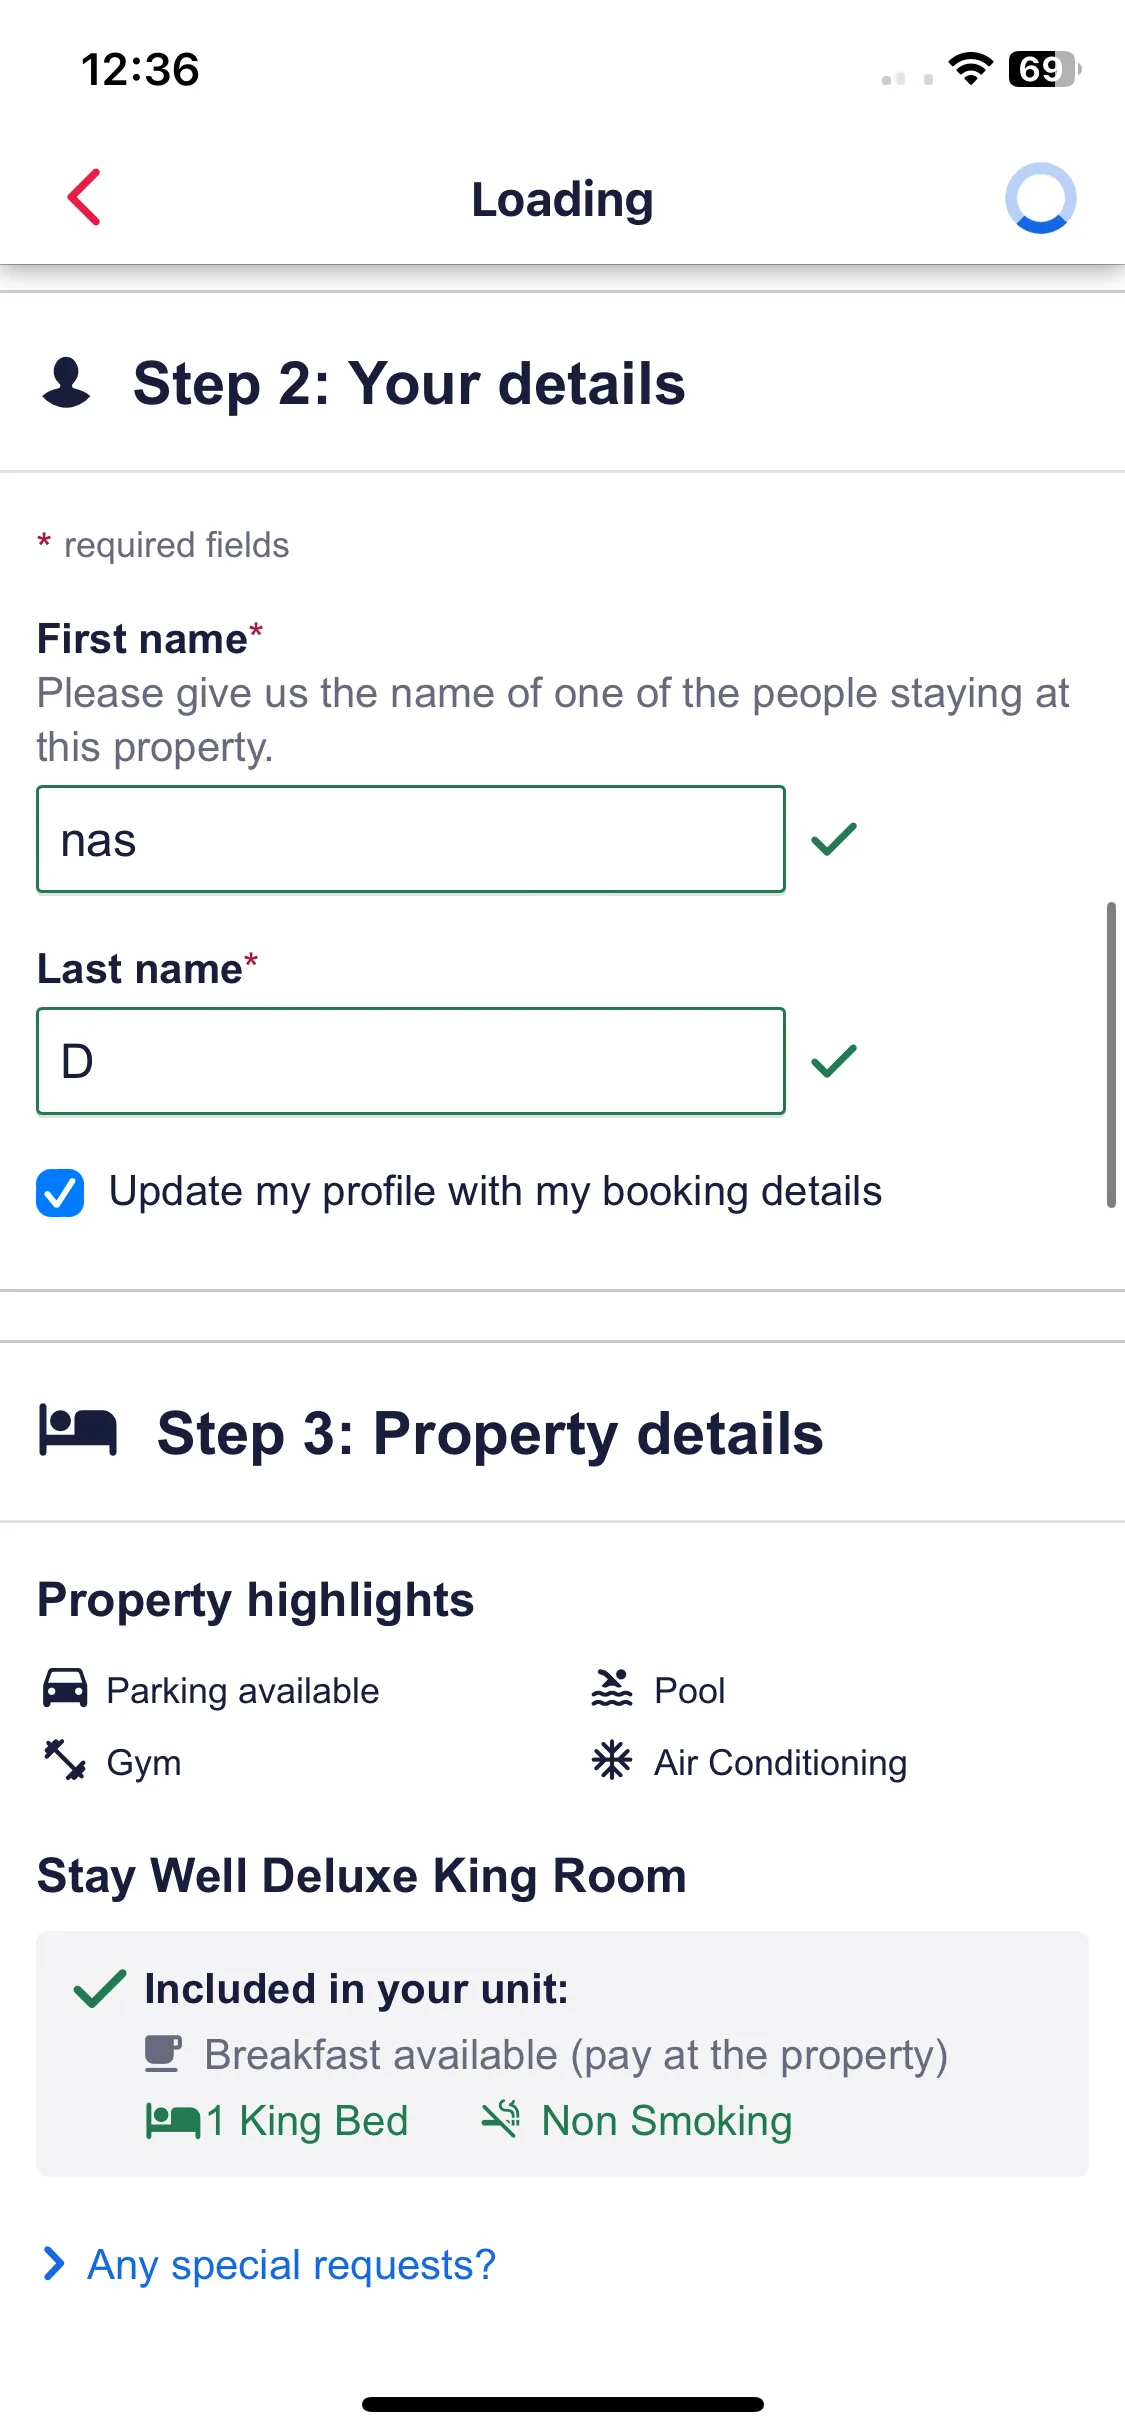1125x2436 pixels.
Task: Expand the Any special requests chevron
Action: pos(54,2263)
